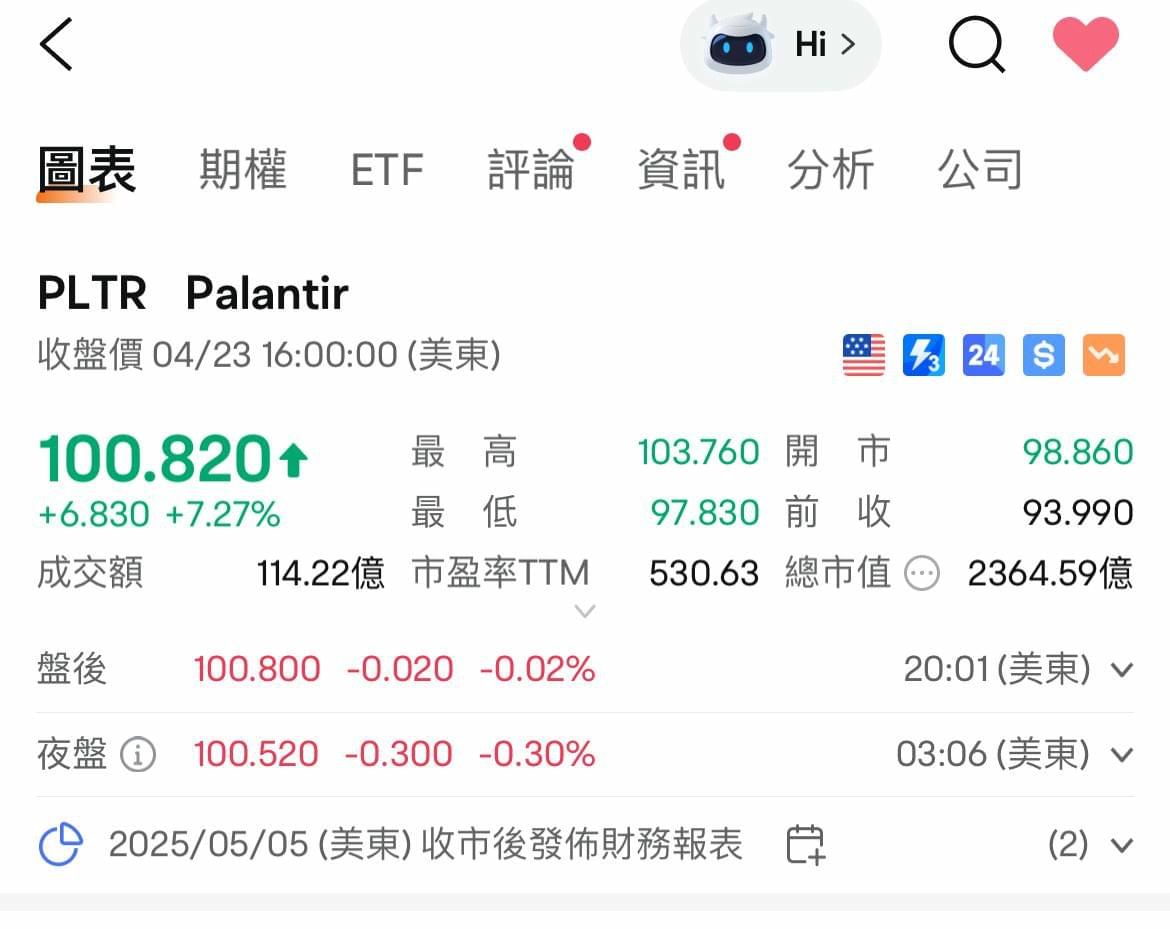Tap the orange downward trend icon
Image resolution: width=1170 pixels, height=929 pixels.
1104,355
